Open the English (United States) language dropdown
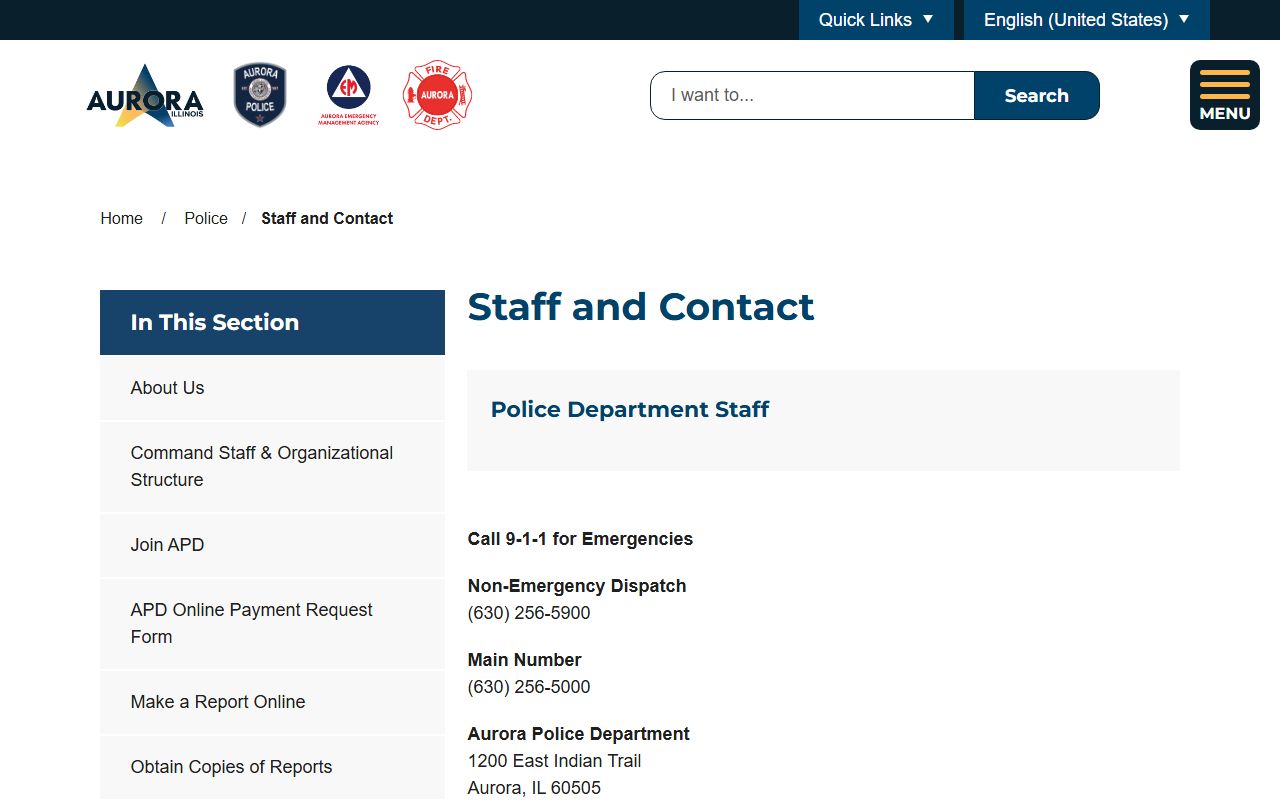 coord(1087,20)
